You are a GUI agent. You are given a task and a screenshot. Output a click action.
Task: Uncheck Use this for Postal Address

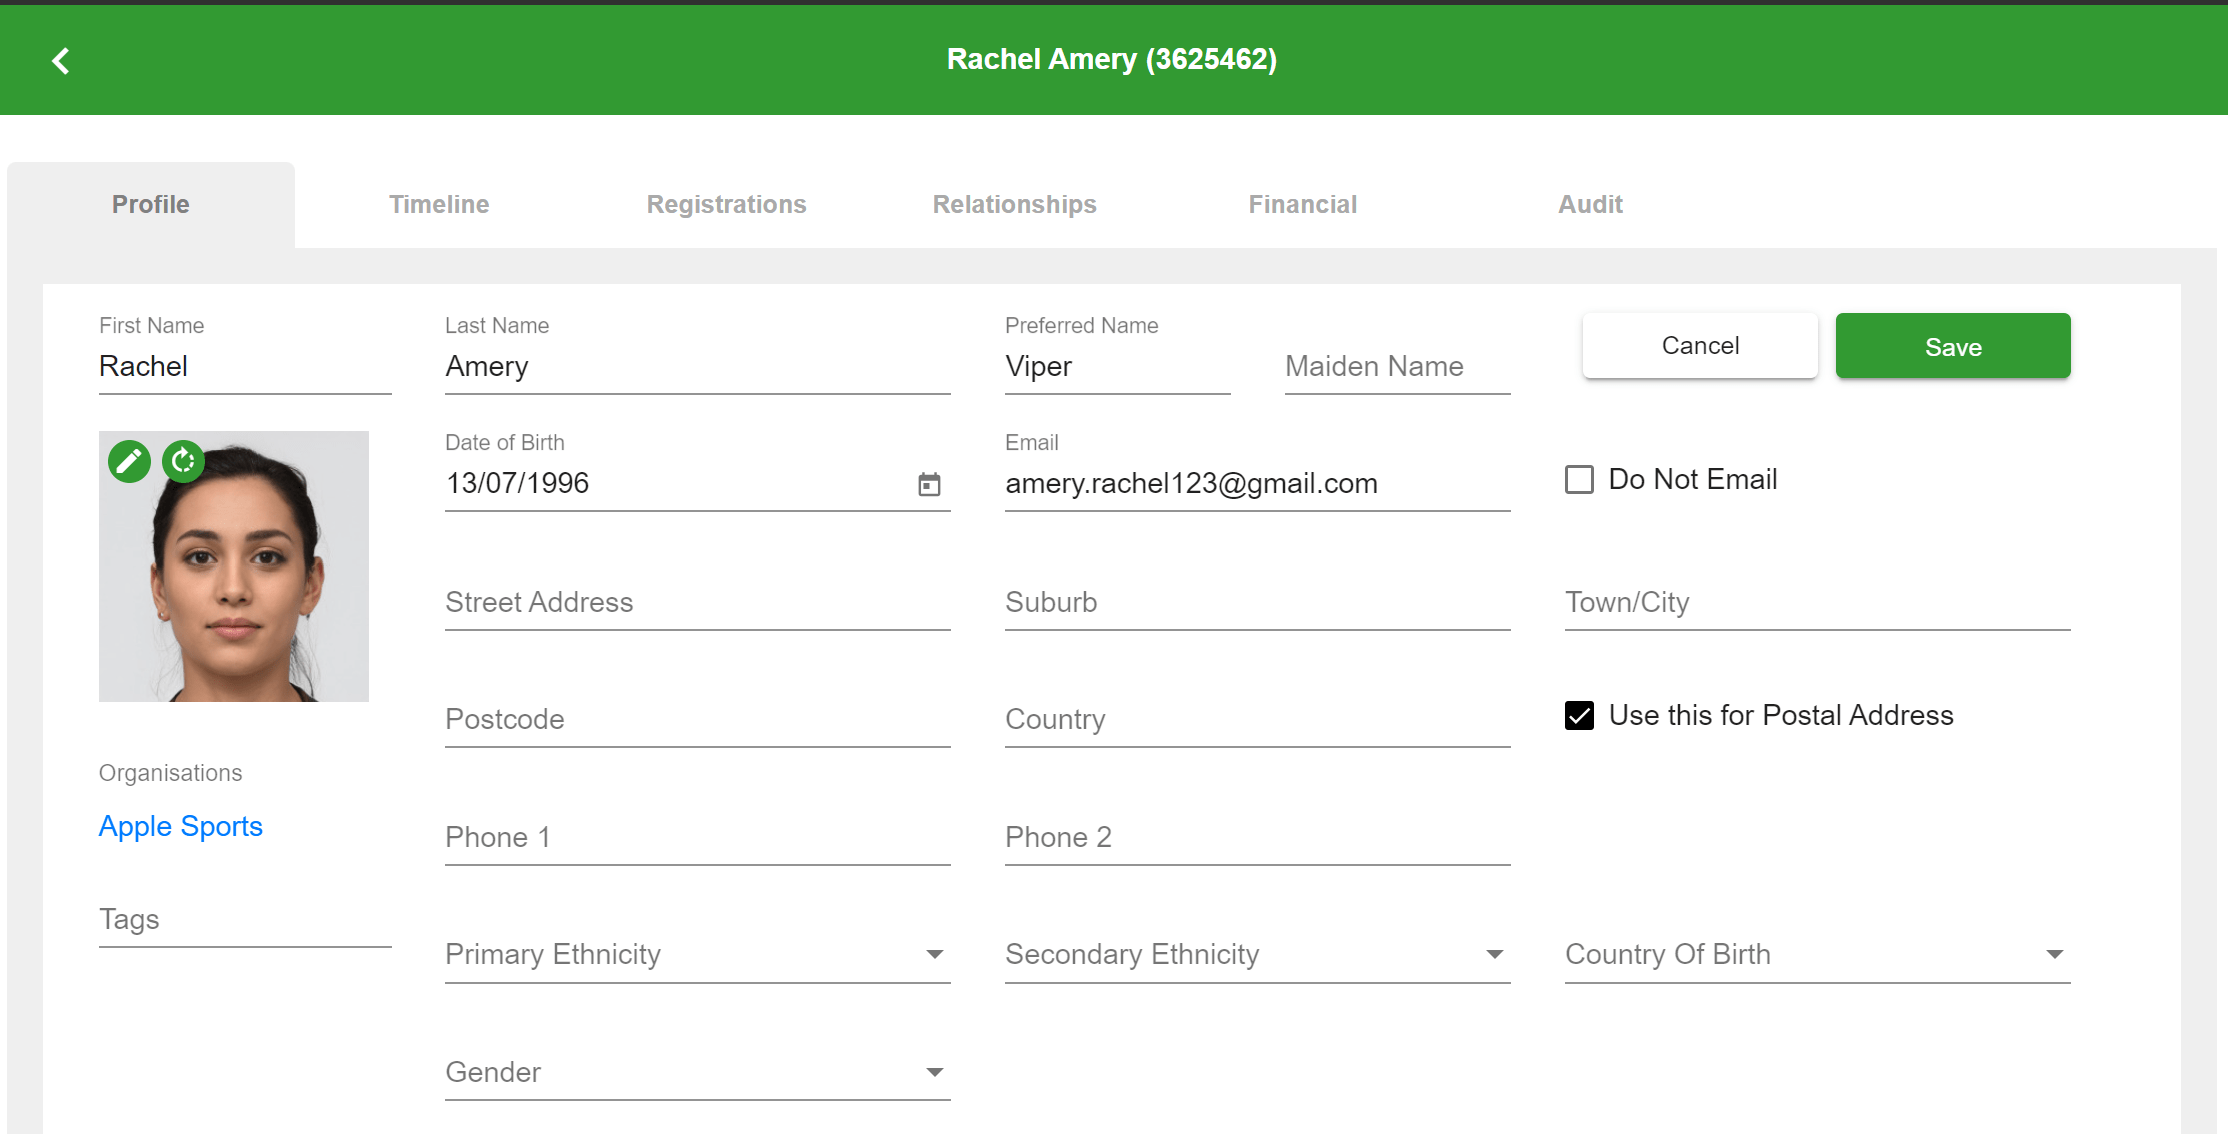click(x=1579, y=716)
